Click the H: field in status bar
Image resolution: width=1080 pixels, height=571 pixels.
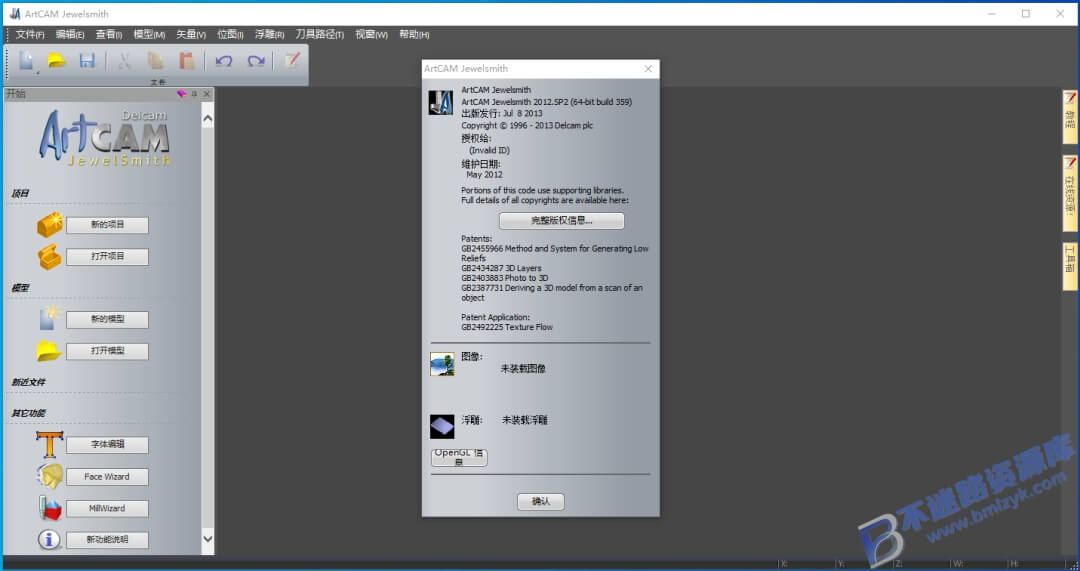tap(1035, 564)
